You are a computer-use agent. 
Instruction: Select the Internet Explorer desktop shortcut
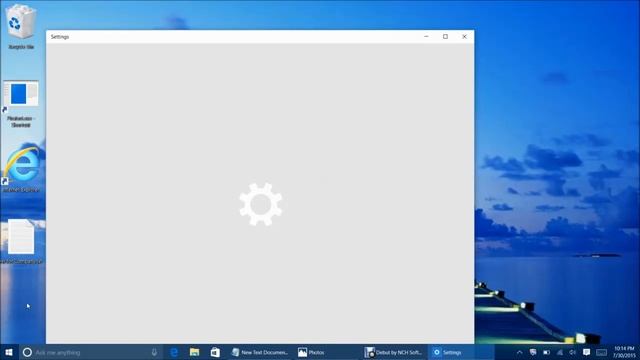click(21, 169)
